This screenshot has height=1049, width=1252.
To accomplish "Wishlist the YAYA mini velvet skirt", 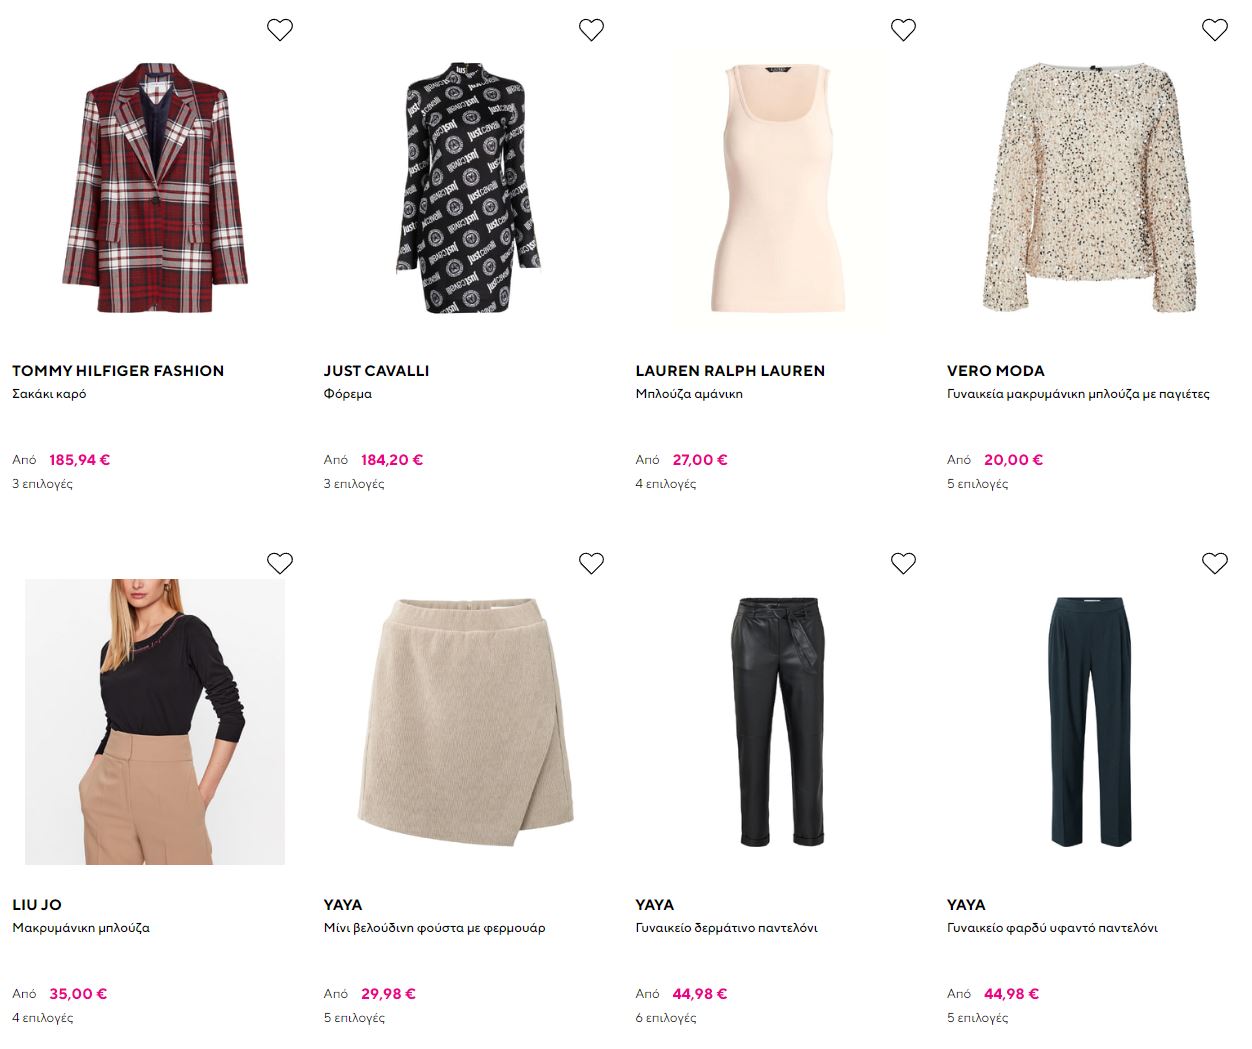I will point(591,563).
